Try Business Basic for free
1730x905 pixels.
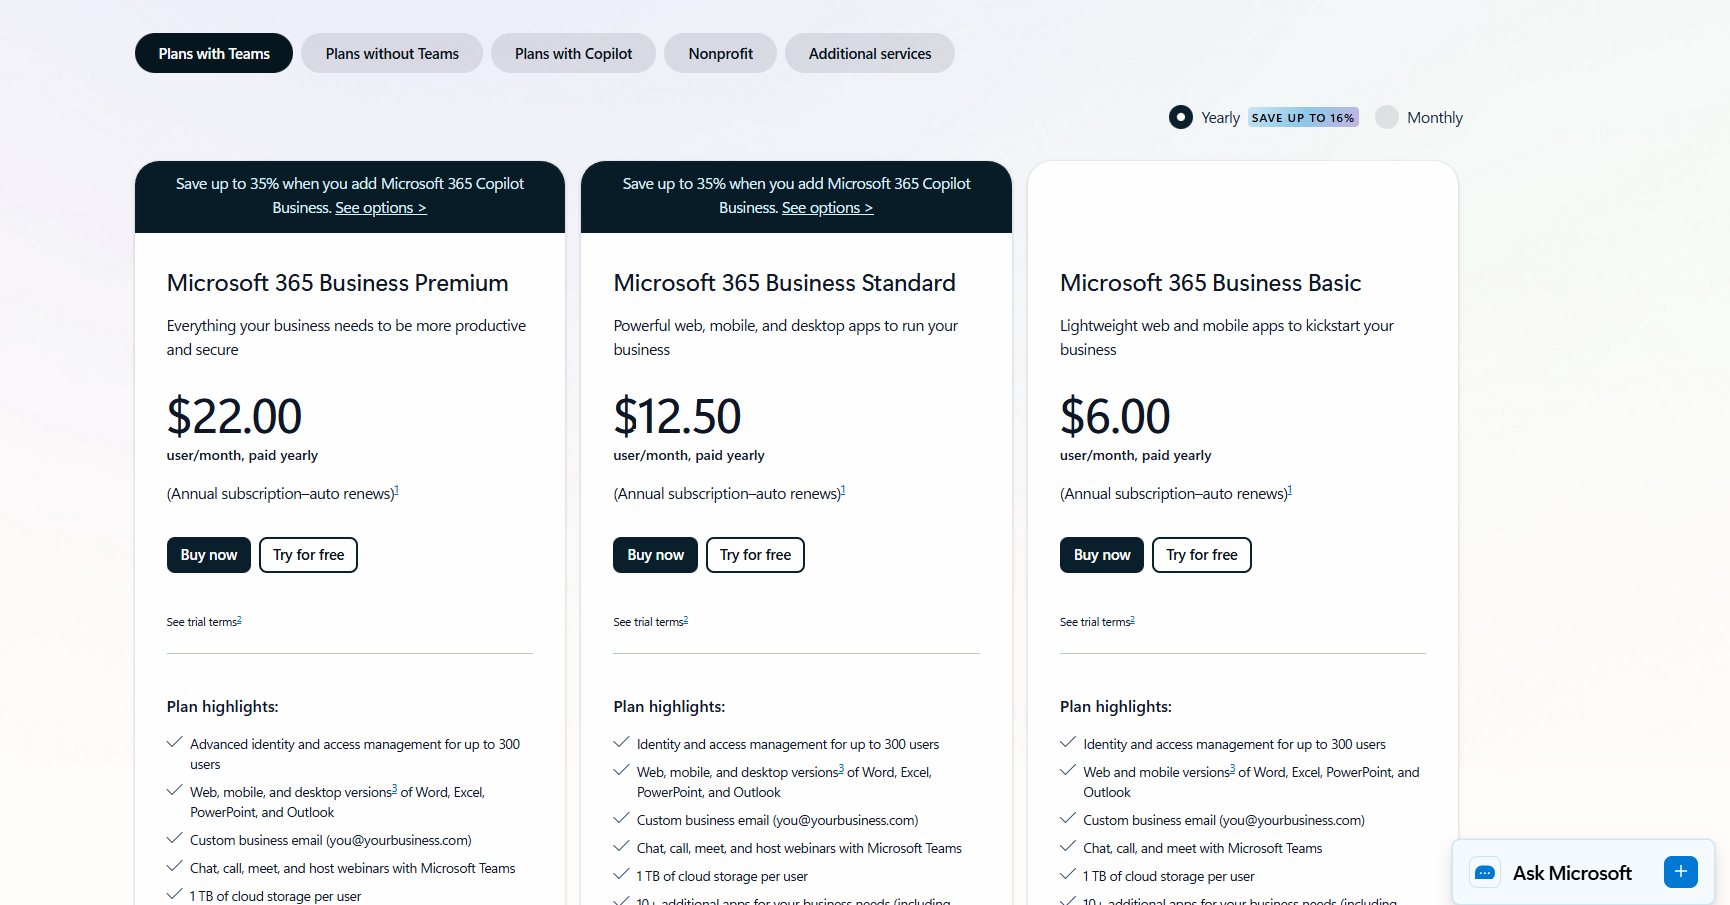coord(1201,554)
